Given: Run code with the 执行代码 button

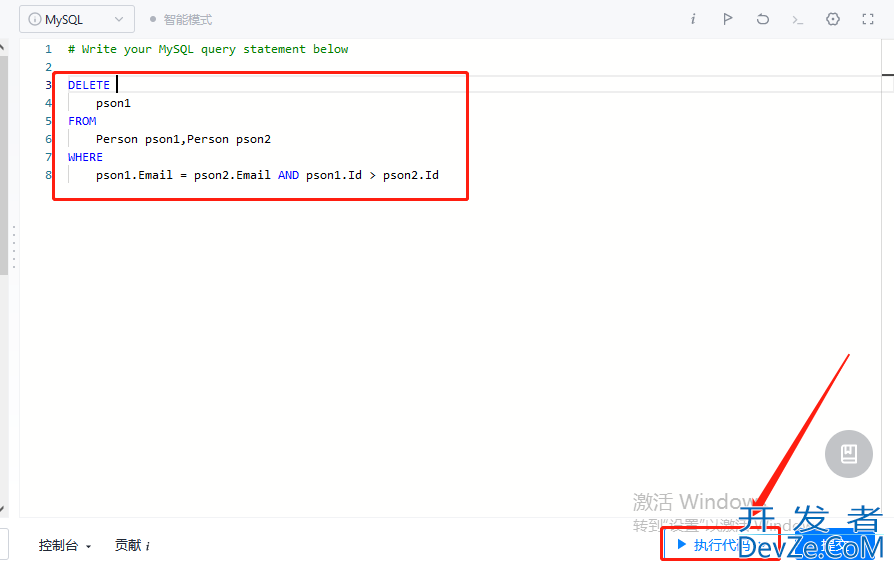Looking at the screenshot, I should click(x=720, y=545).
